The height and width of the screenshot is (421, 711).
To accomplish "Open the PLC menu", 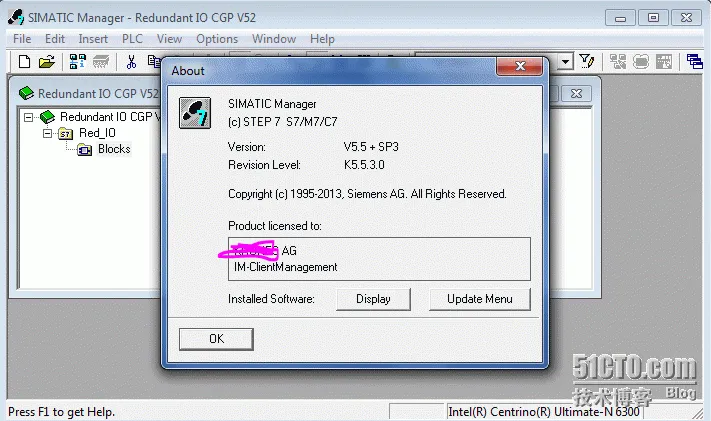I will tap(132, 39).
